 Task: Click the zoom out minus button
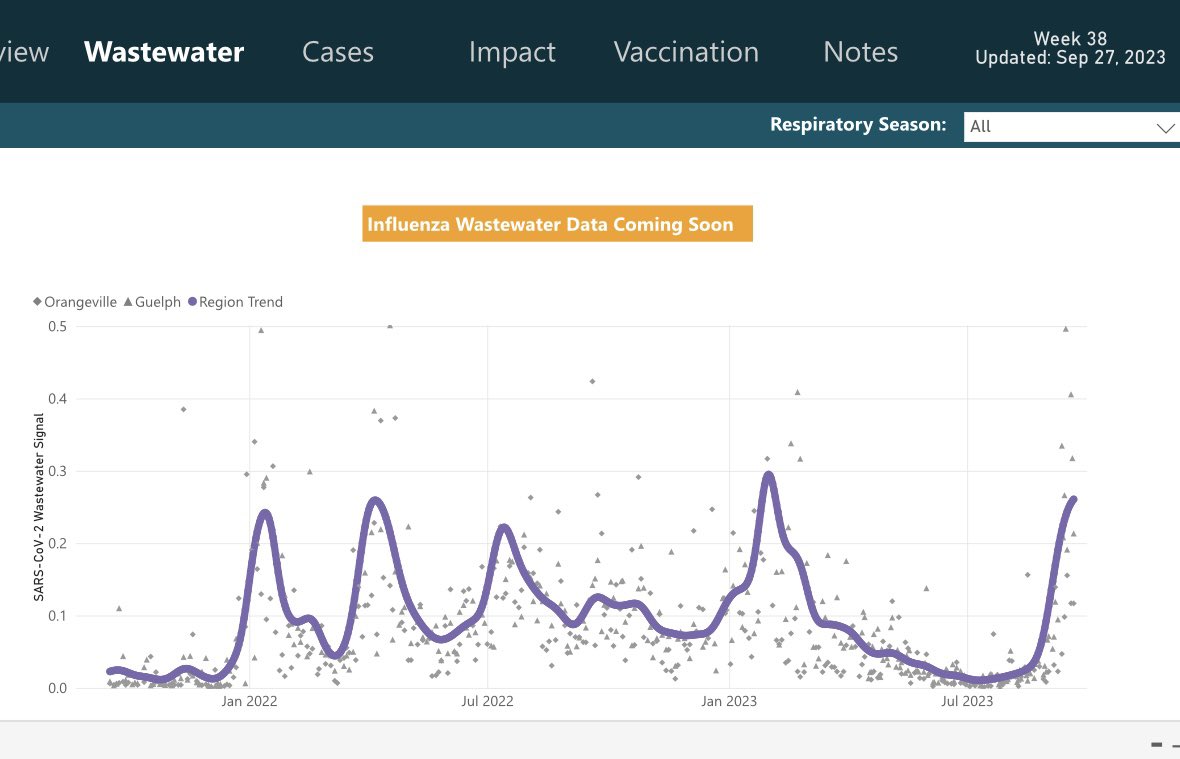coord(1157,745)
